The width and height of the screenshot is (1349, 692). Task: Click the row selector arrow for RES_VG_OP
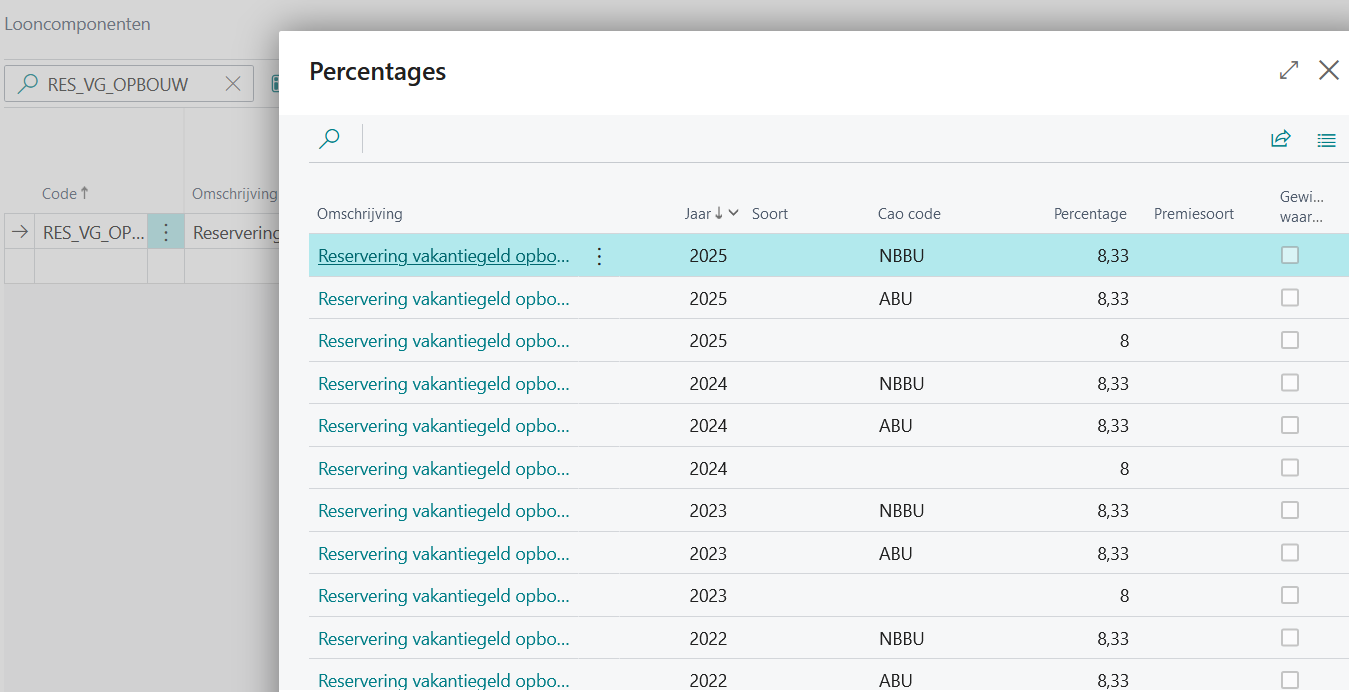coord(19,233)
